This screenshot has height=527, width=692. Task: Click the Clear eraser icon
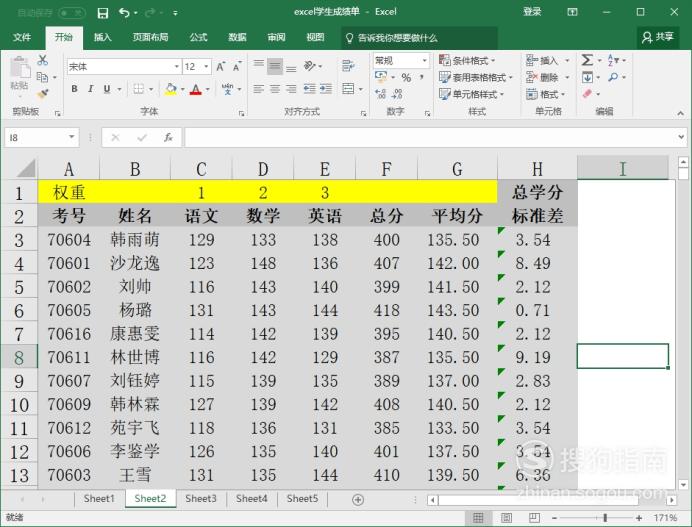click(587, 94)
